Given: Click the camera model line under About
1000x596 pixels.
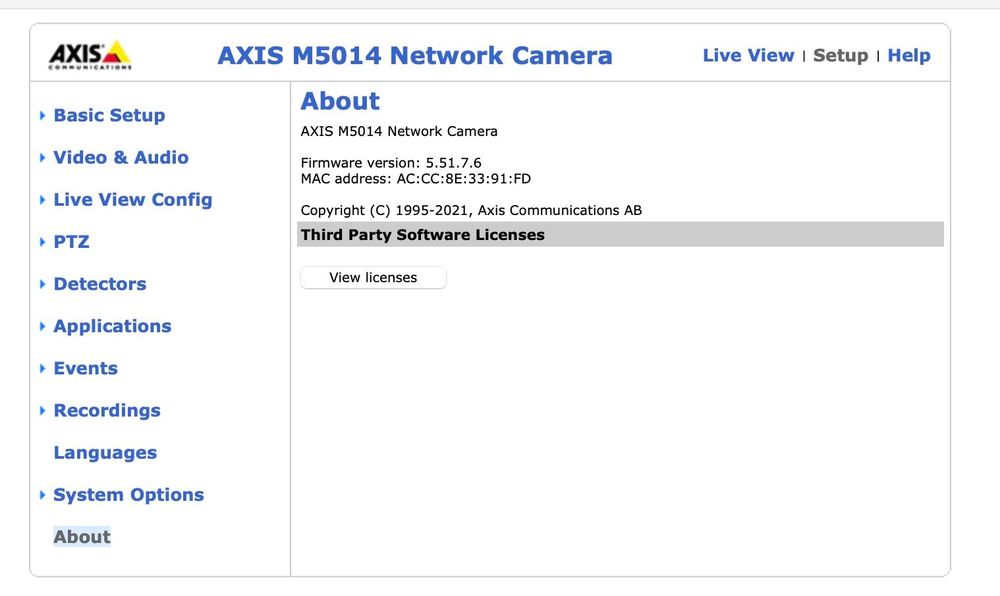Looking at the screenshot, I should 399,131.
